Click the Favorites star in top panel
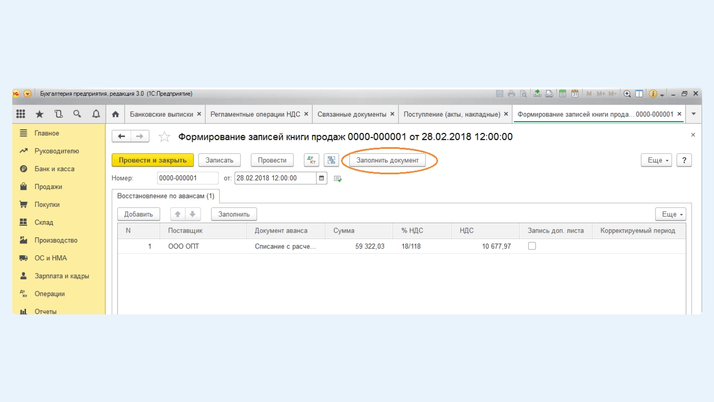This screenshot has width=714, height=402. pyautogui.click(x=40, y=114)
